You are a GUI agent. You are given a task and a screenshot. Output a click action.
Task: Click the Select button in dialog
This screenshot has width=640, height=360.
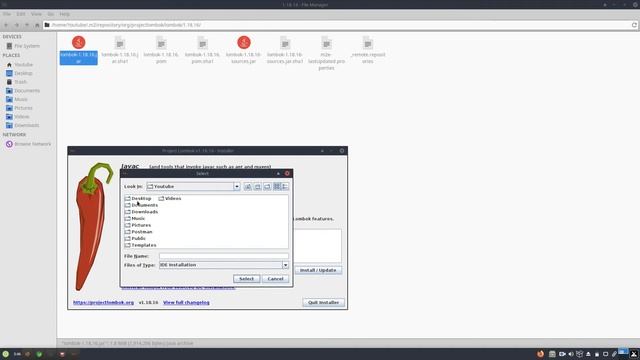click(247, 279)
